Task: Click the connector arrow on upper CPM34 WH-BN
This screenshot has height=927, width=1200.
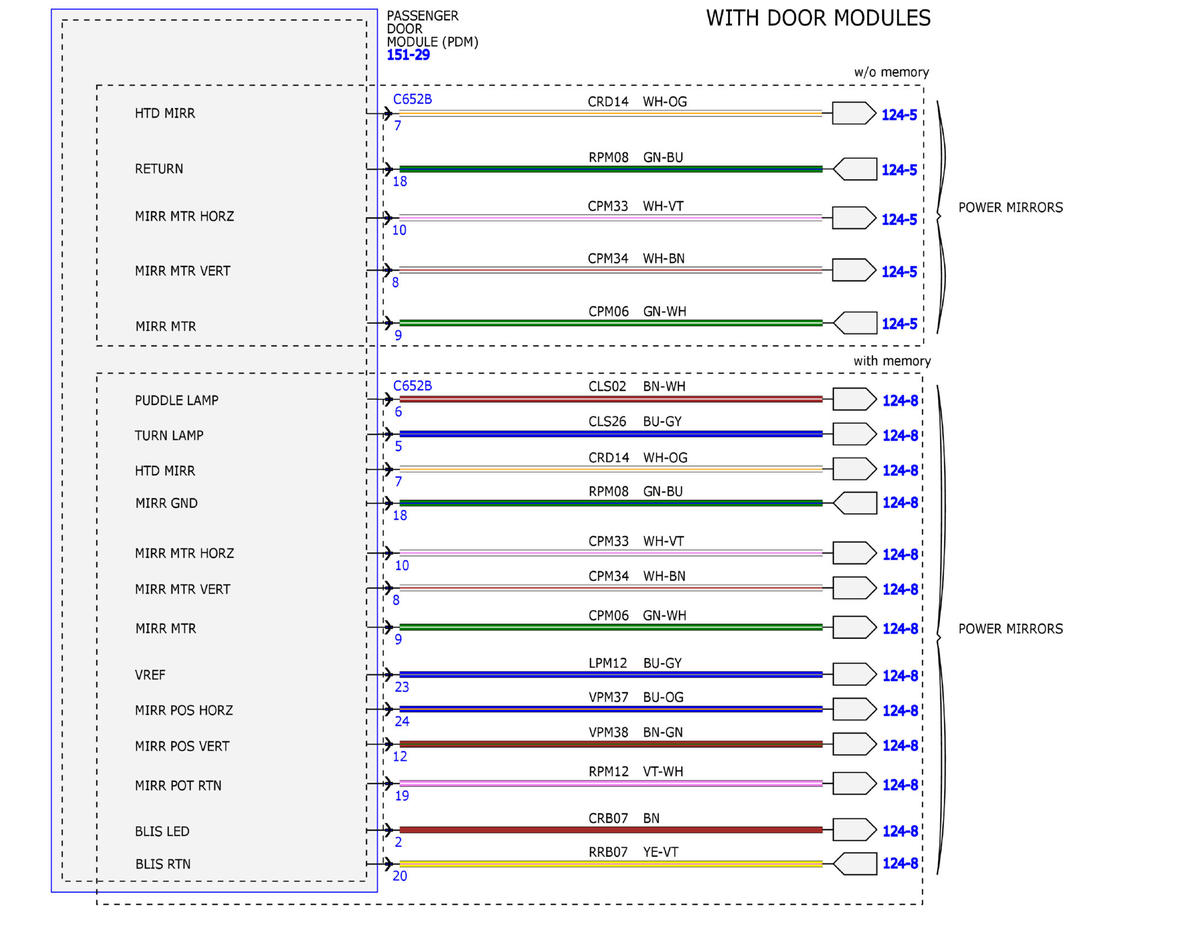Action: pos(854,270)
